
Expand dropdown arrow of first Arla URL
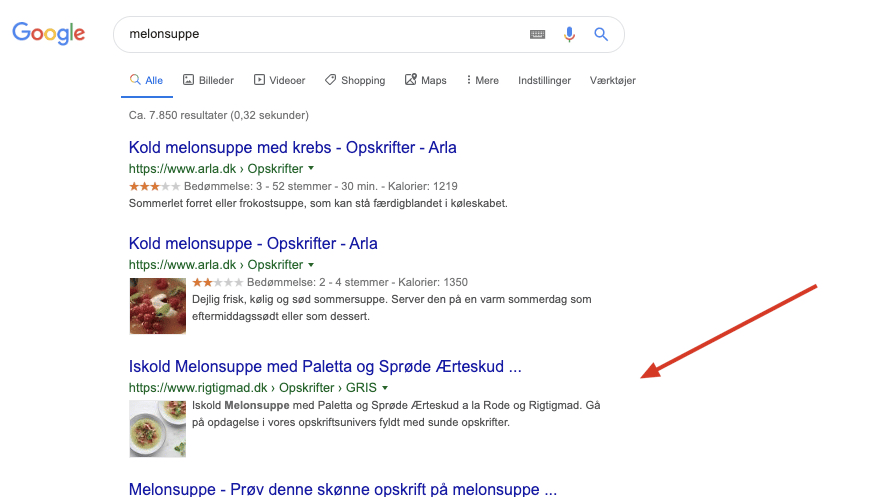(311, 168)
